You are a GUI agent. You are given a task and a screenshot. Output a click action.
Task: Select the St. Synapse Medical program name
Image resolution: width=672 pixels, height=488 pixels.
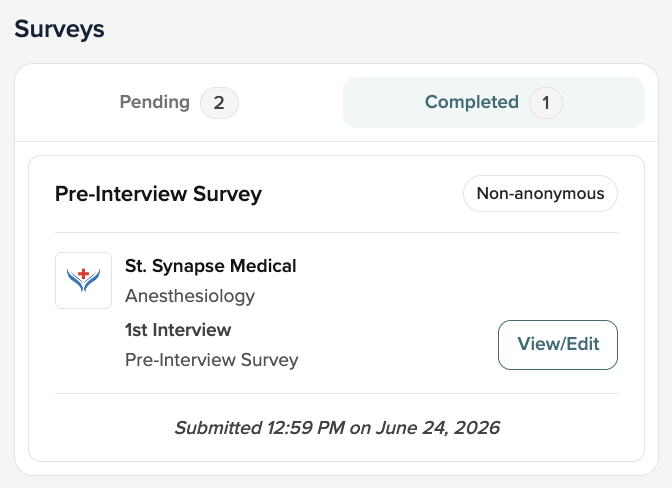pyautogui.click(x=210, y=266)
